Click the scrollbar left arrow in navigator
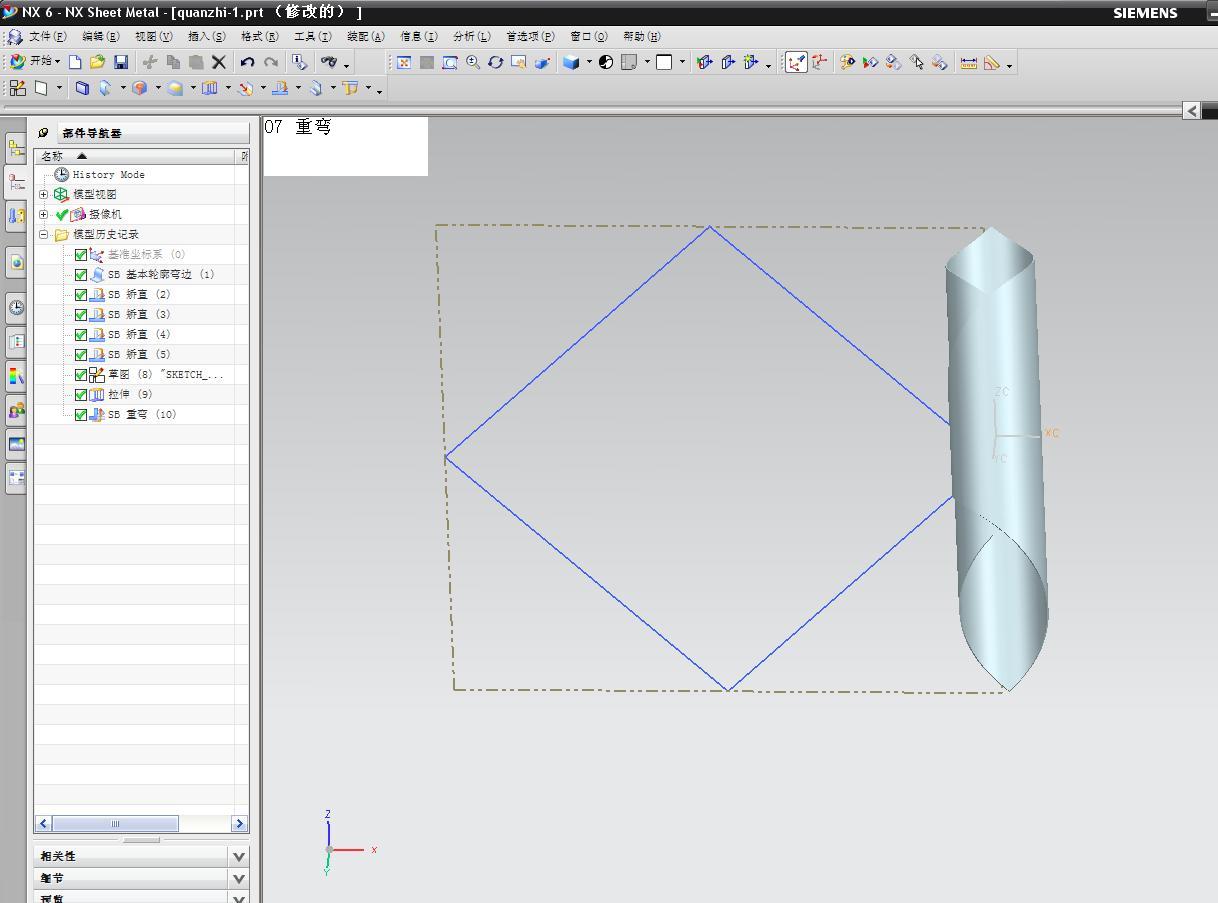Viewport: 1218px width, 903px height. pyautogui.click(x=43, y=824)
